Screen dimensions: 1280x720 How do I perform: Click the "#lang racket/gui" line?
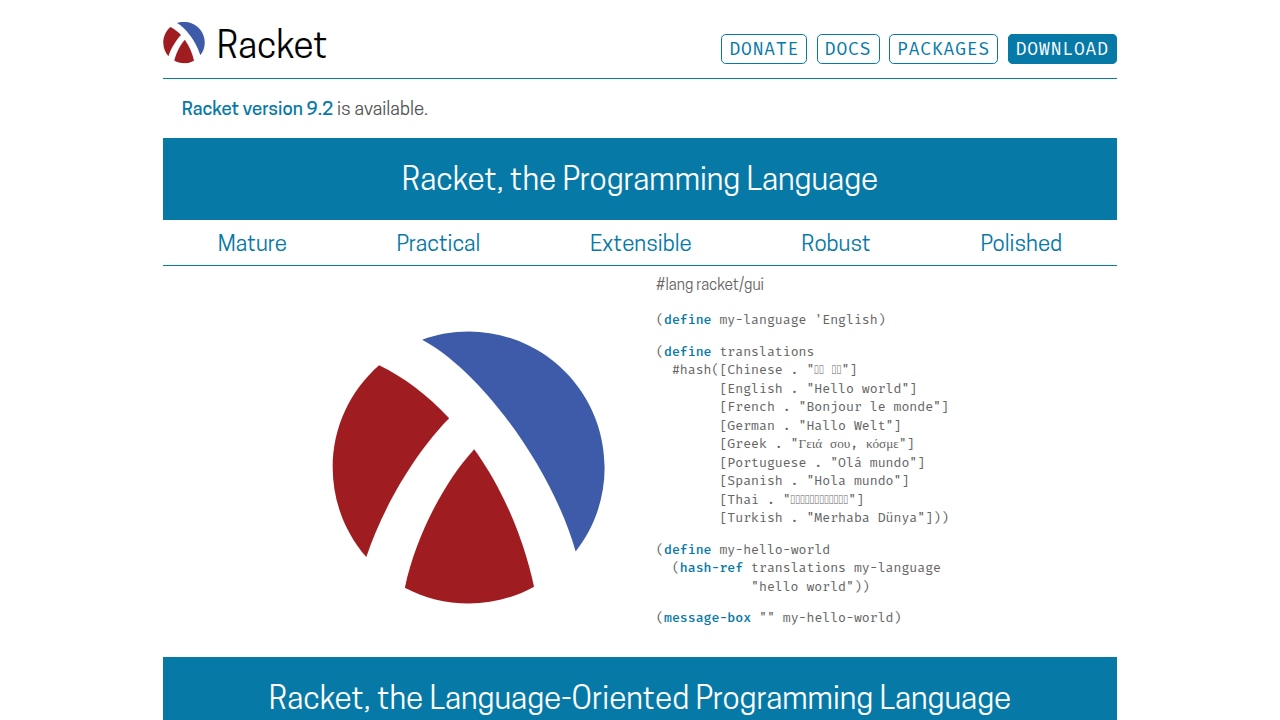(710, 285)
